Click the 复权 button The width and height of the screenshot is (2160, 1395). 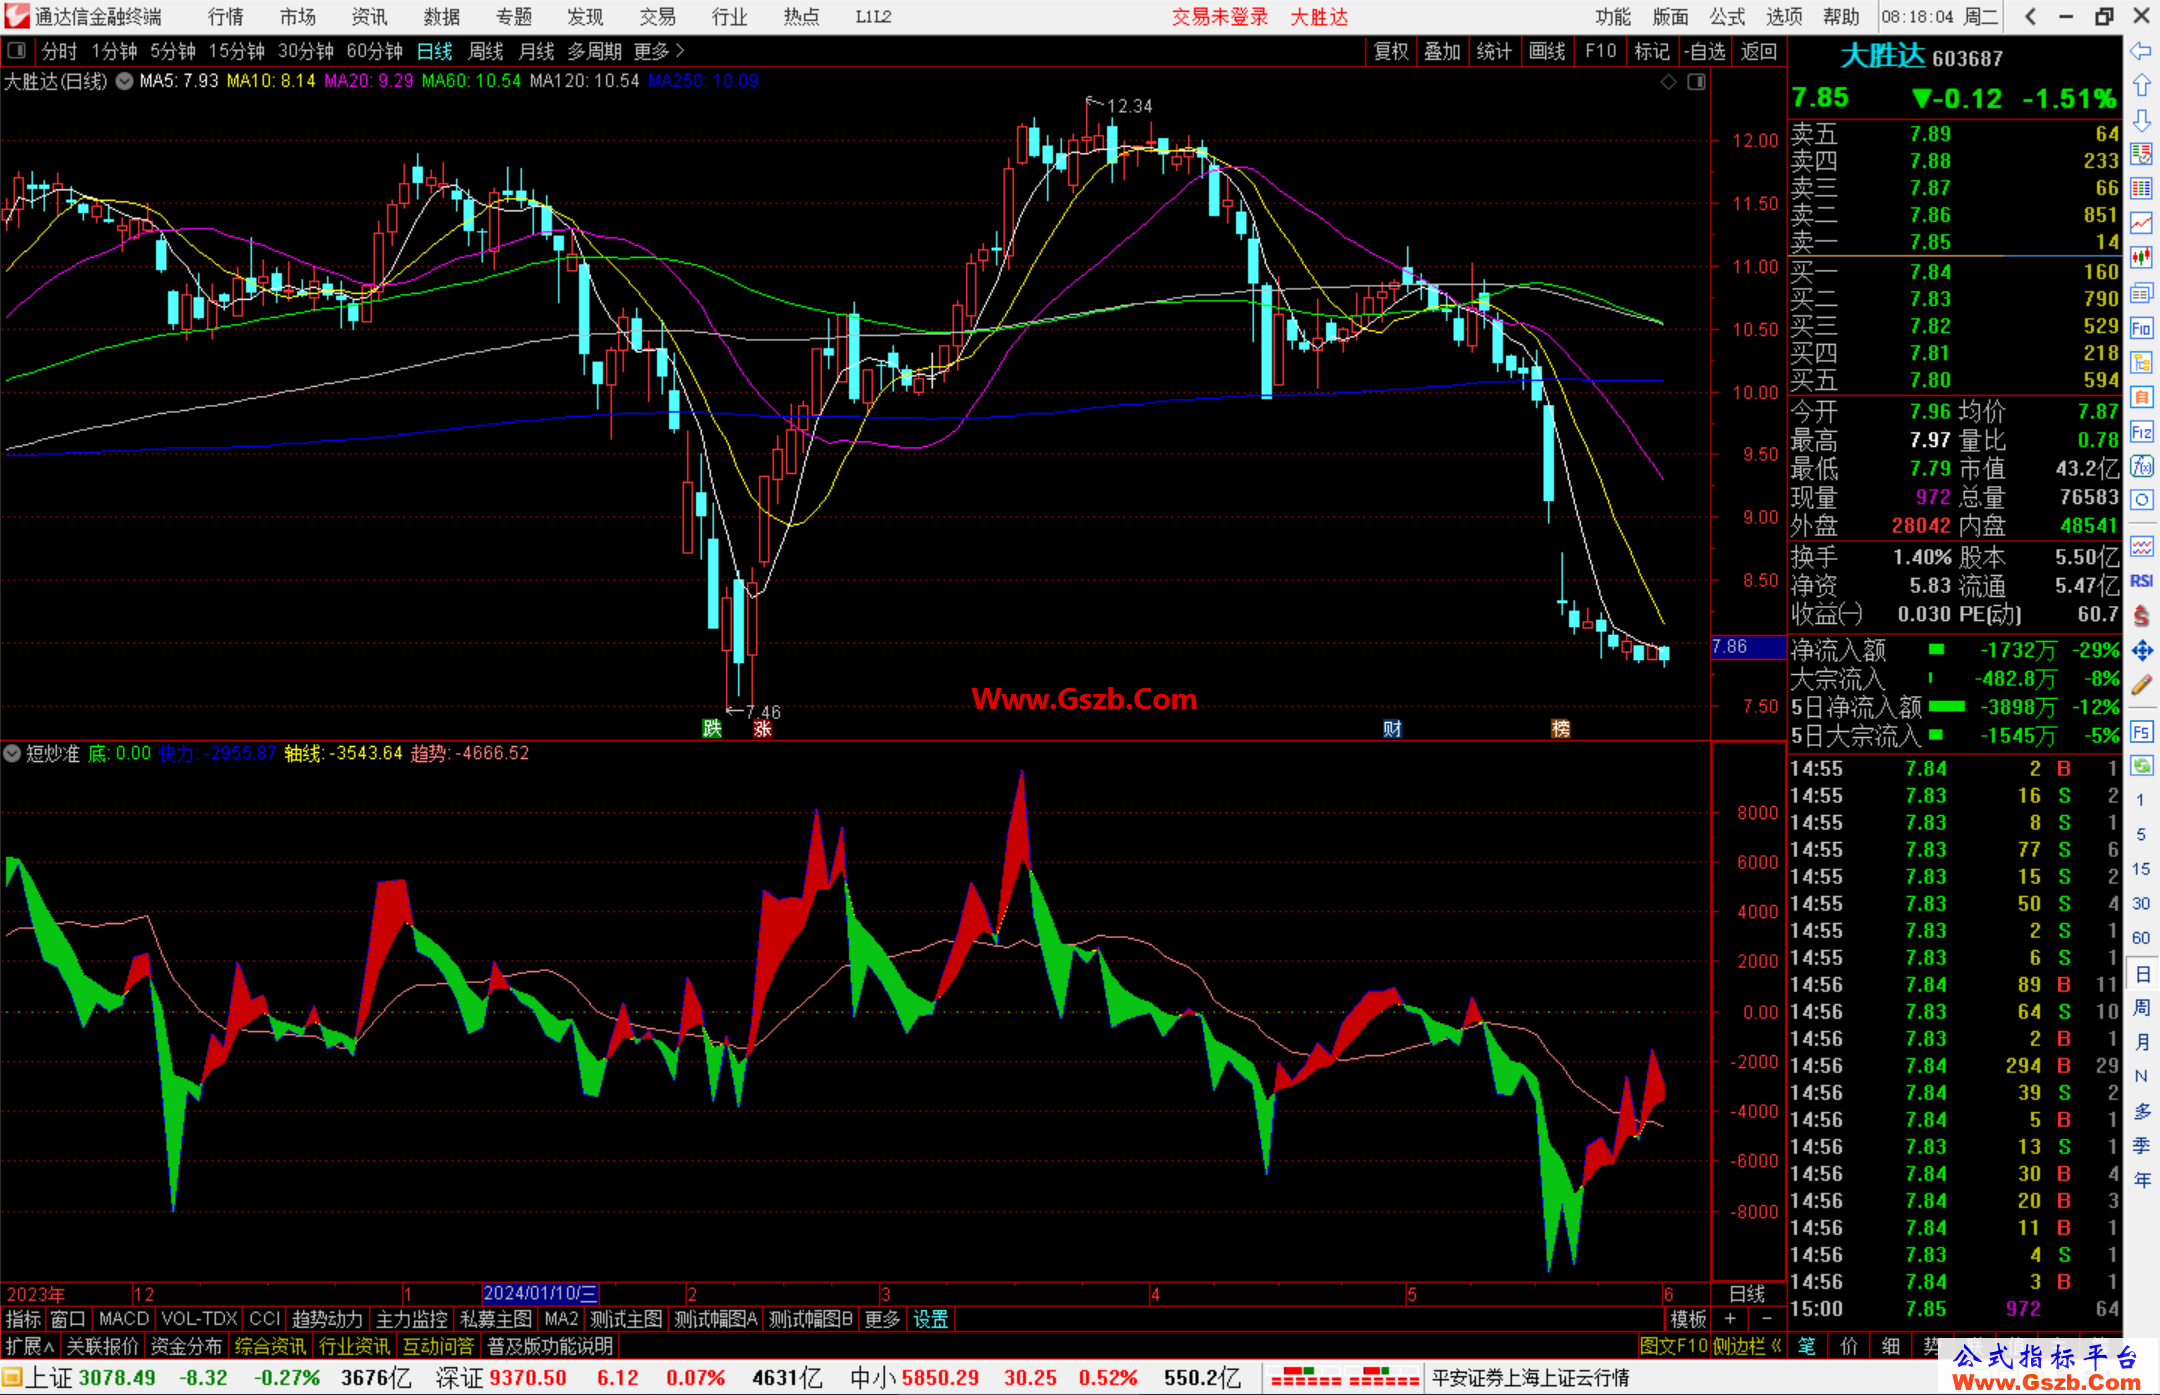tap(1391, 51)
